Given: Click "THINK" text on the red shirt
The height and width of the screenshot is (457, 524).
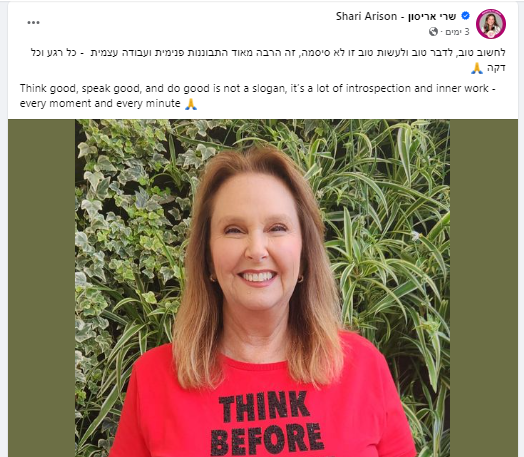Looking at the screenshot, I should tap(264, 406).
